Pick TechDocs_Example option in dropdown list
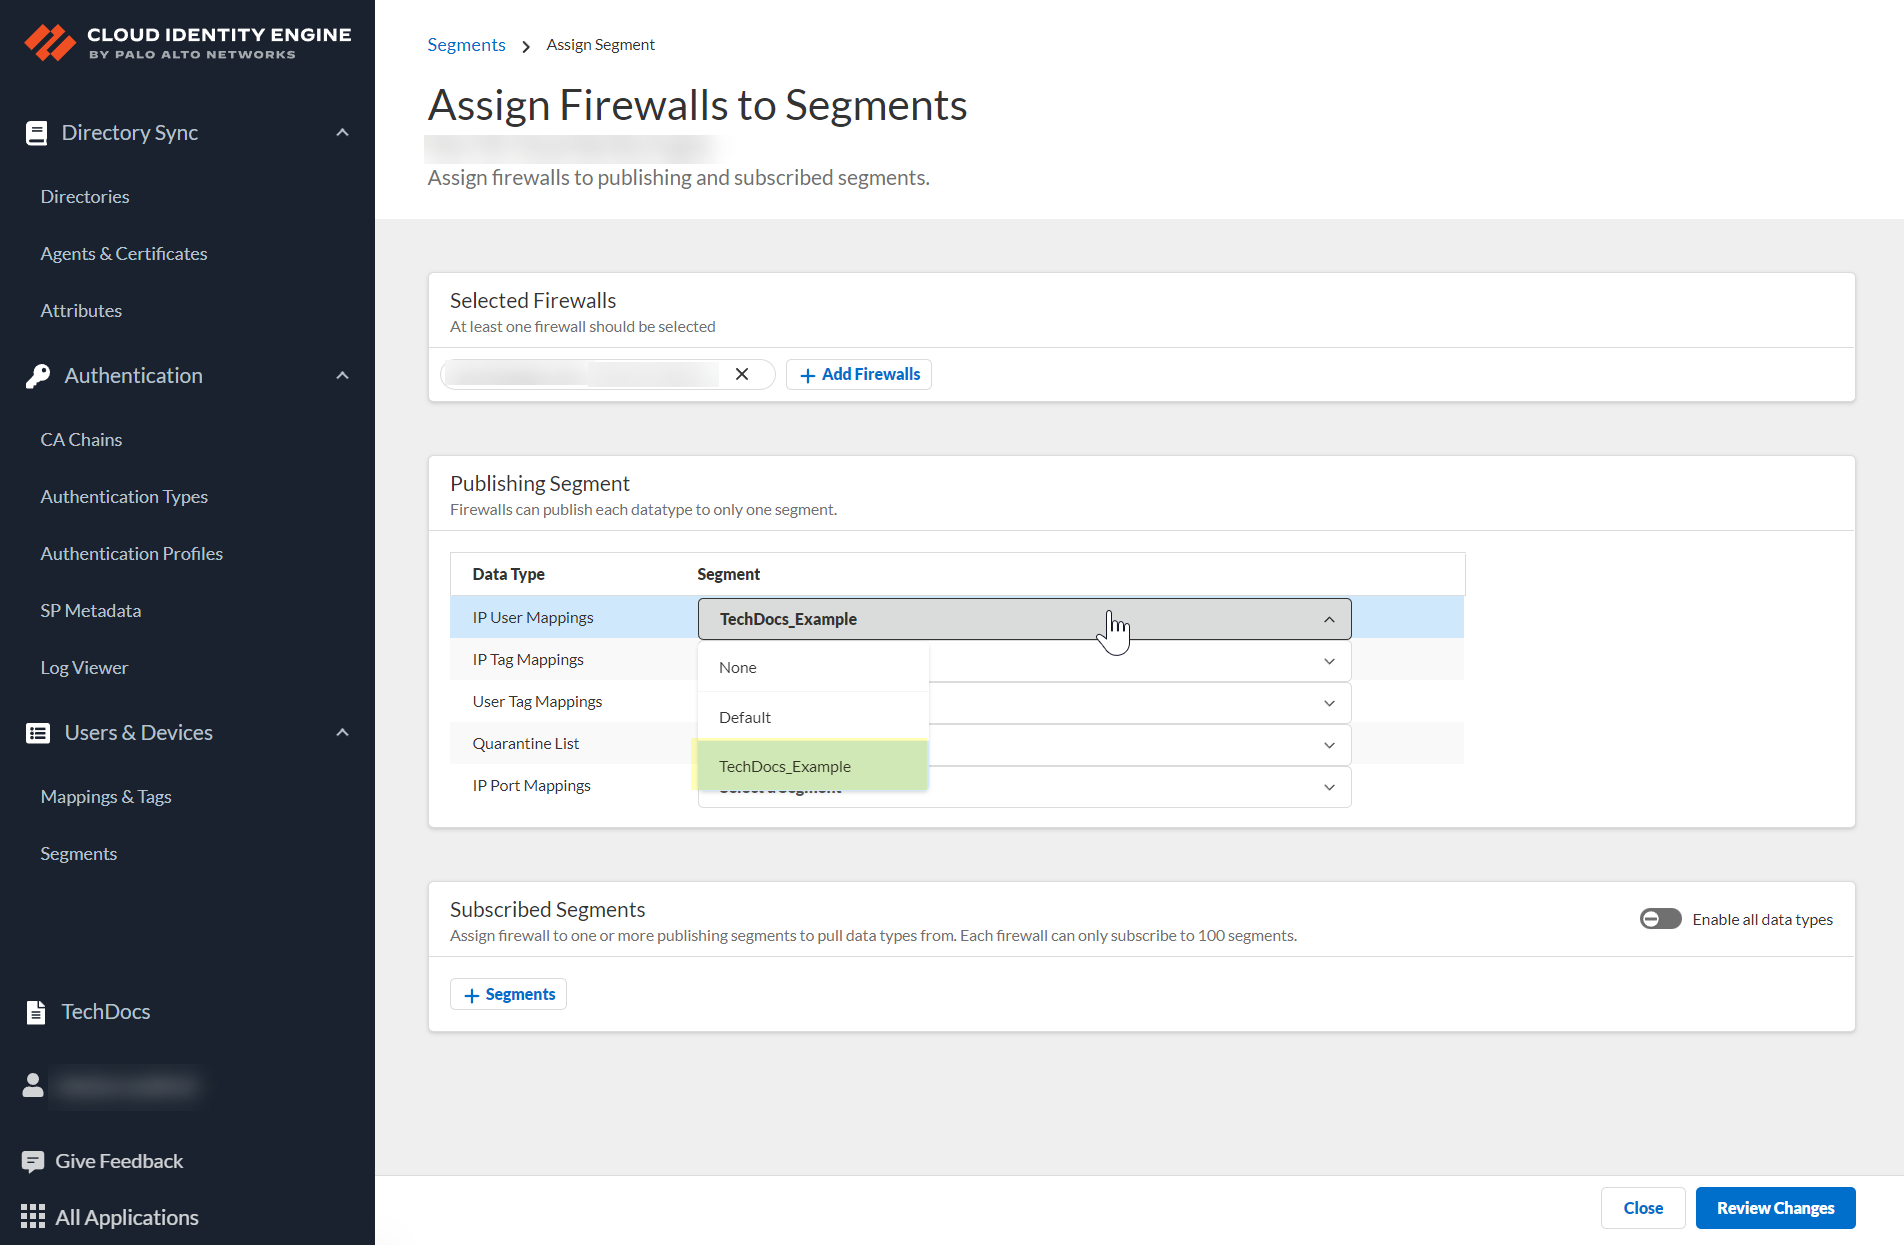Screen dimensions: 1904x1245 click(x=785, y=766)
